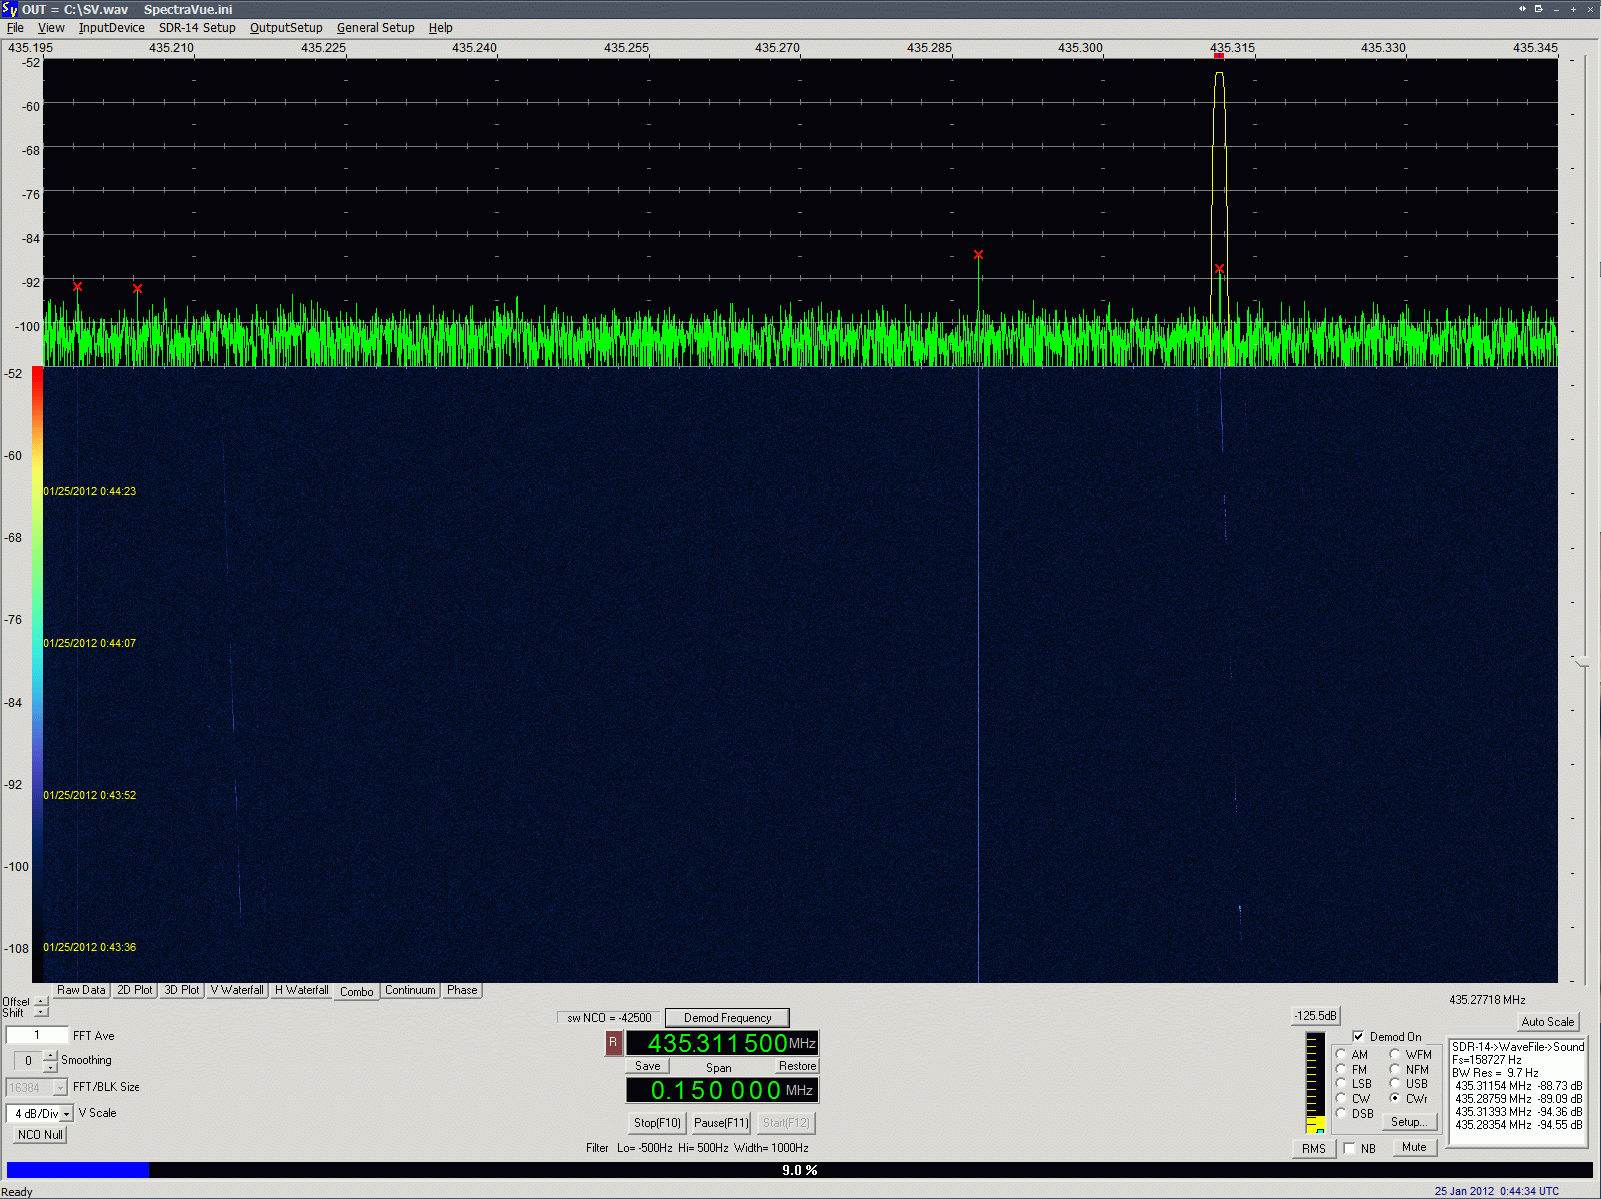1601x1199 pixels.
Task: Click the red demod marker above 435.315
Action: coord(1218,56)
